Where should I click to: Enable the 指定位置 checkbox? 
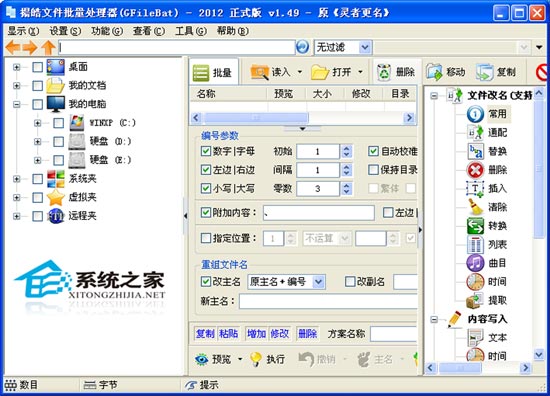click(206, 238)
